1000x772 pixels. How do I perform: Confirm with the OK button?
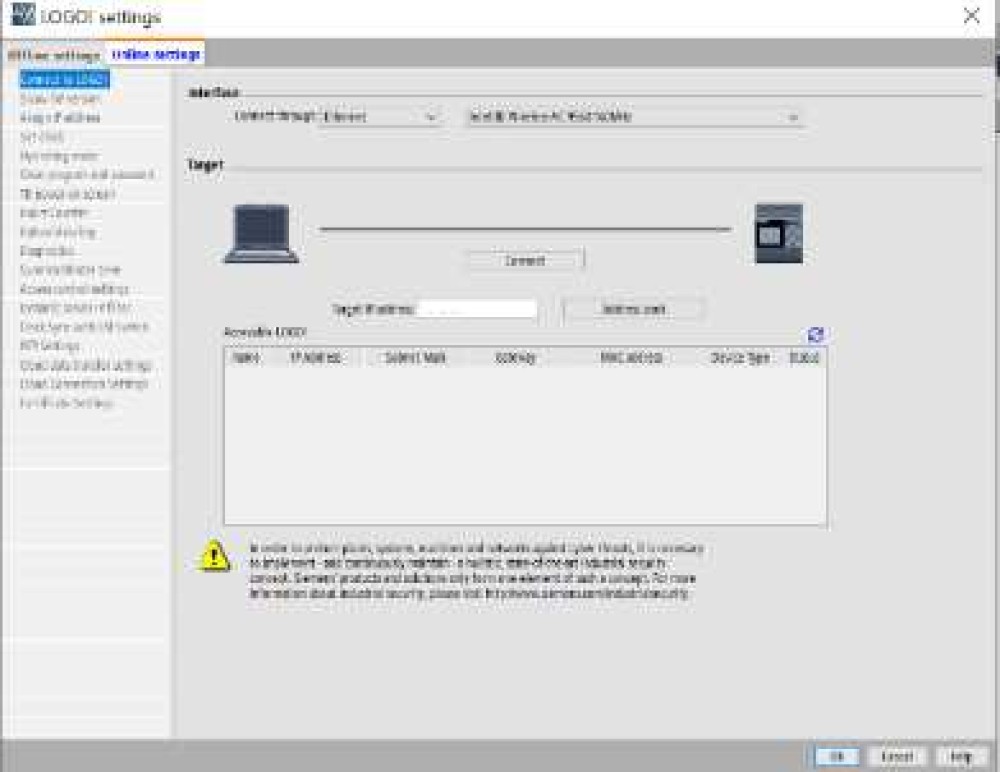pos(837,757)
